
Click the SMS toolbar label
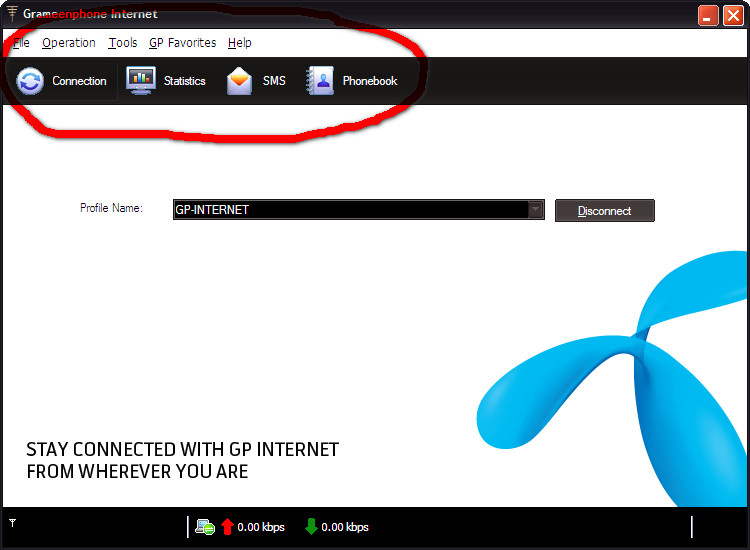pos(274,81)
